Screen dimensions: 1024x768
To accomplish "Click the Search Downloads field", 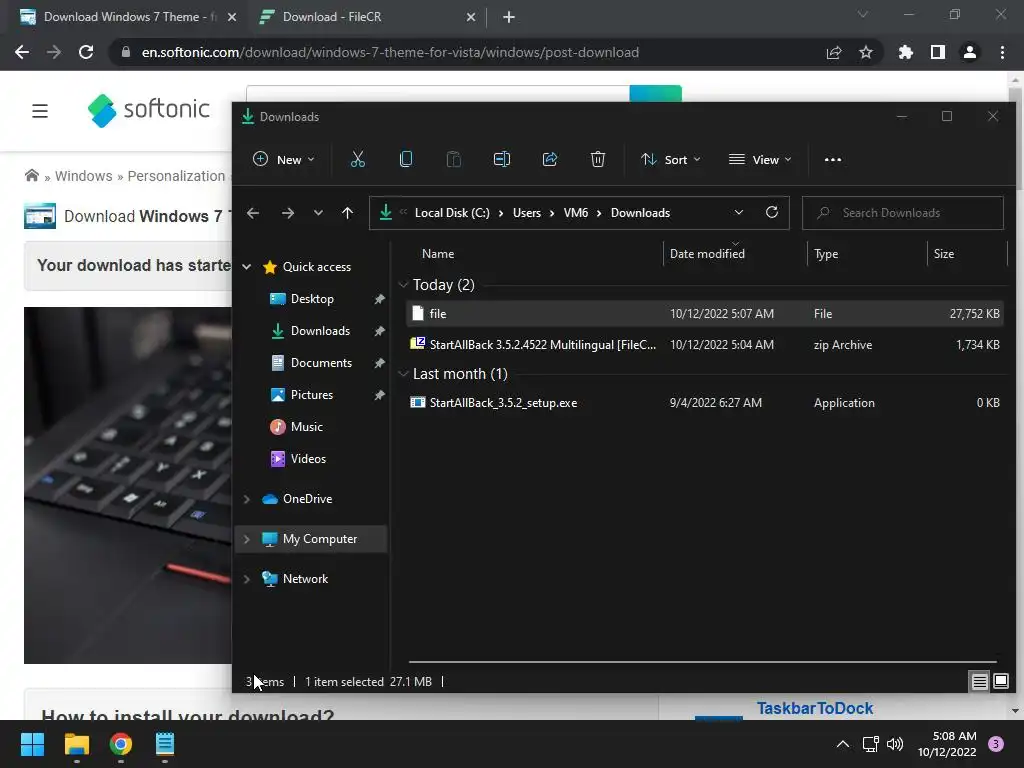I will (903, 213).
